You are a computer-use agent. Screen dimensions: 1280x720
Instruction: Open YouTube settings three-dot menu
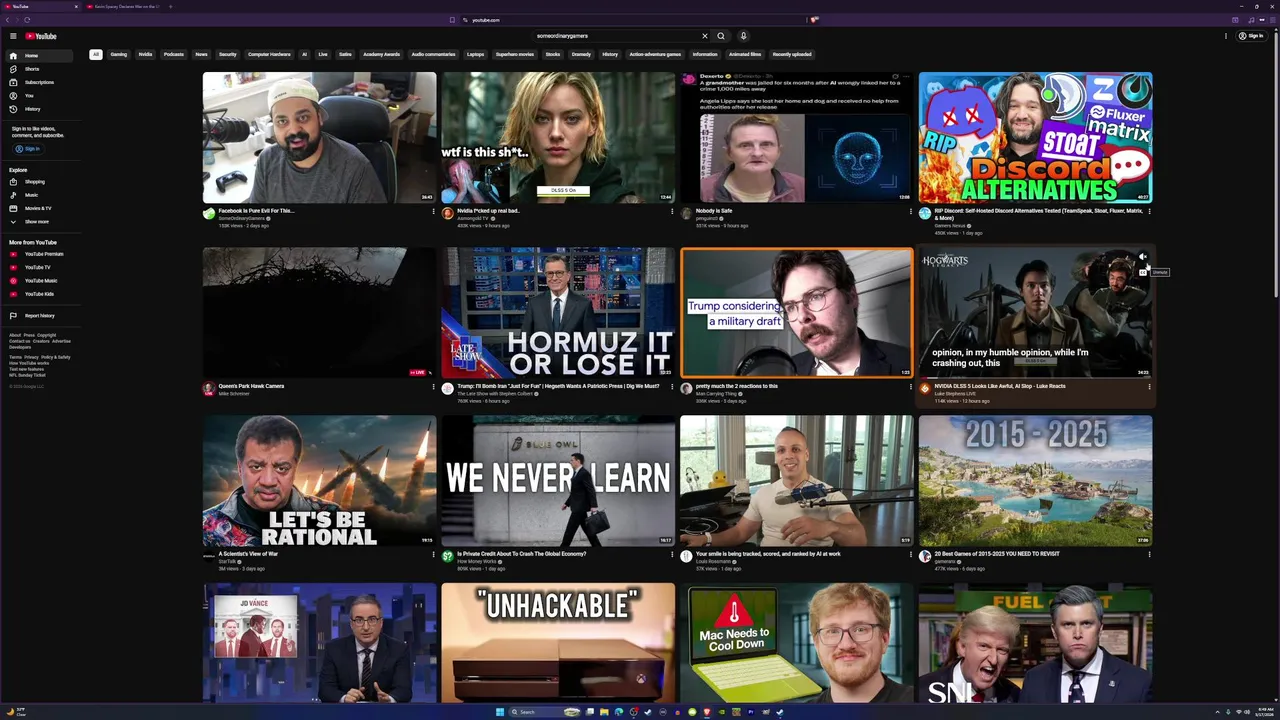(1226, 36)
